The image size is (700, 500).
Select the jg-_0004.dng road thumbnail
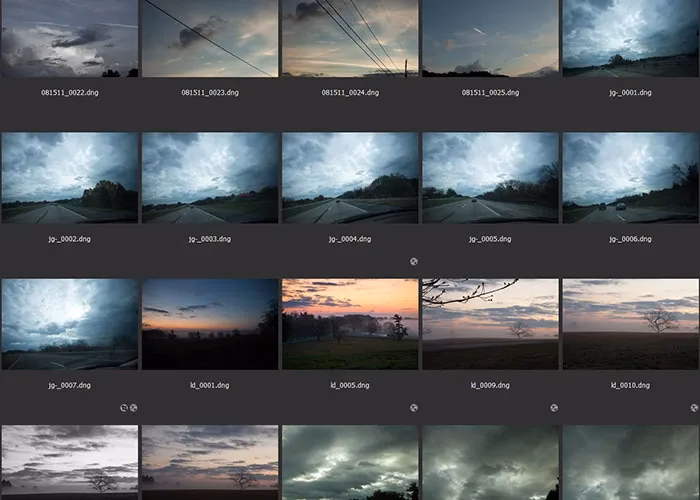tap(350, 178)
